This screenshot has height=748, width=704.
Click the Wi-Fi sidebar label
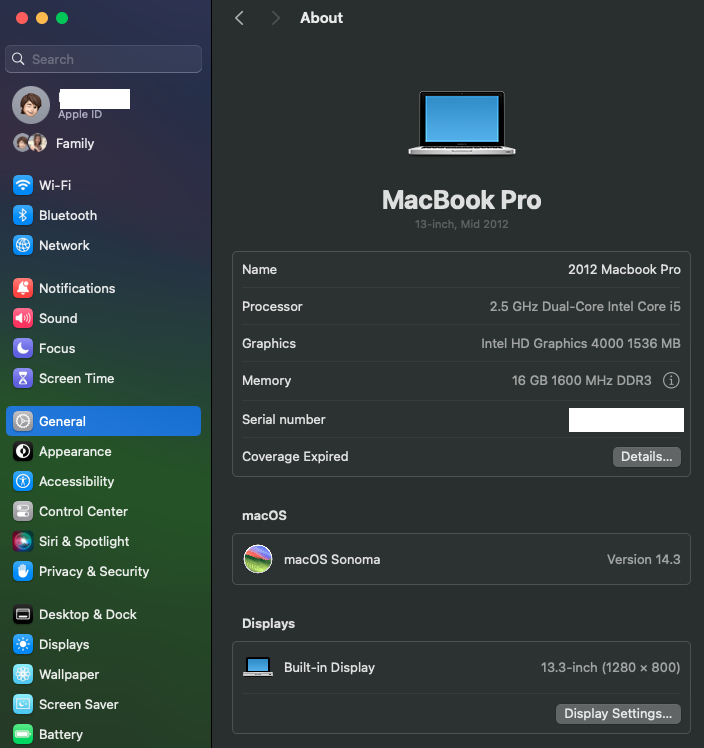[55, 185]
